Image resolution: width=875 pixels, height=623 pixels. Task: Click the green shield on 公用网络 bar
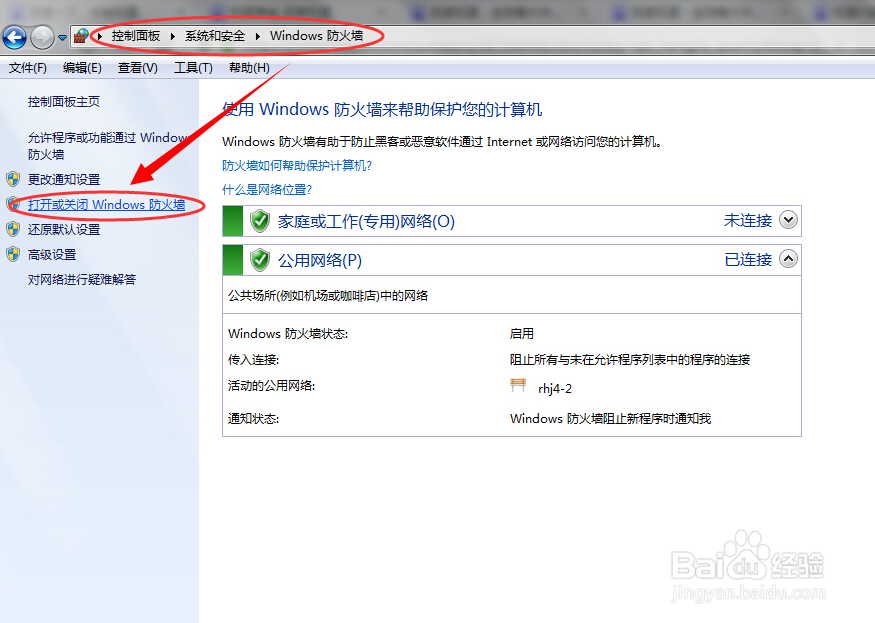click(x=258, y=259)
